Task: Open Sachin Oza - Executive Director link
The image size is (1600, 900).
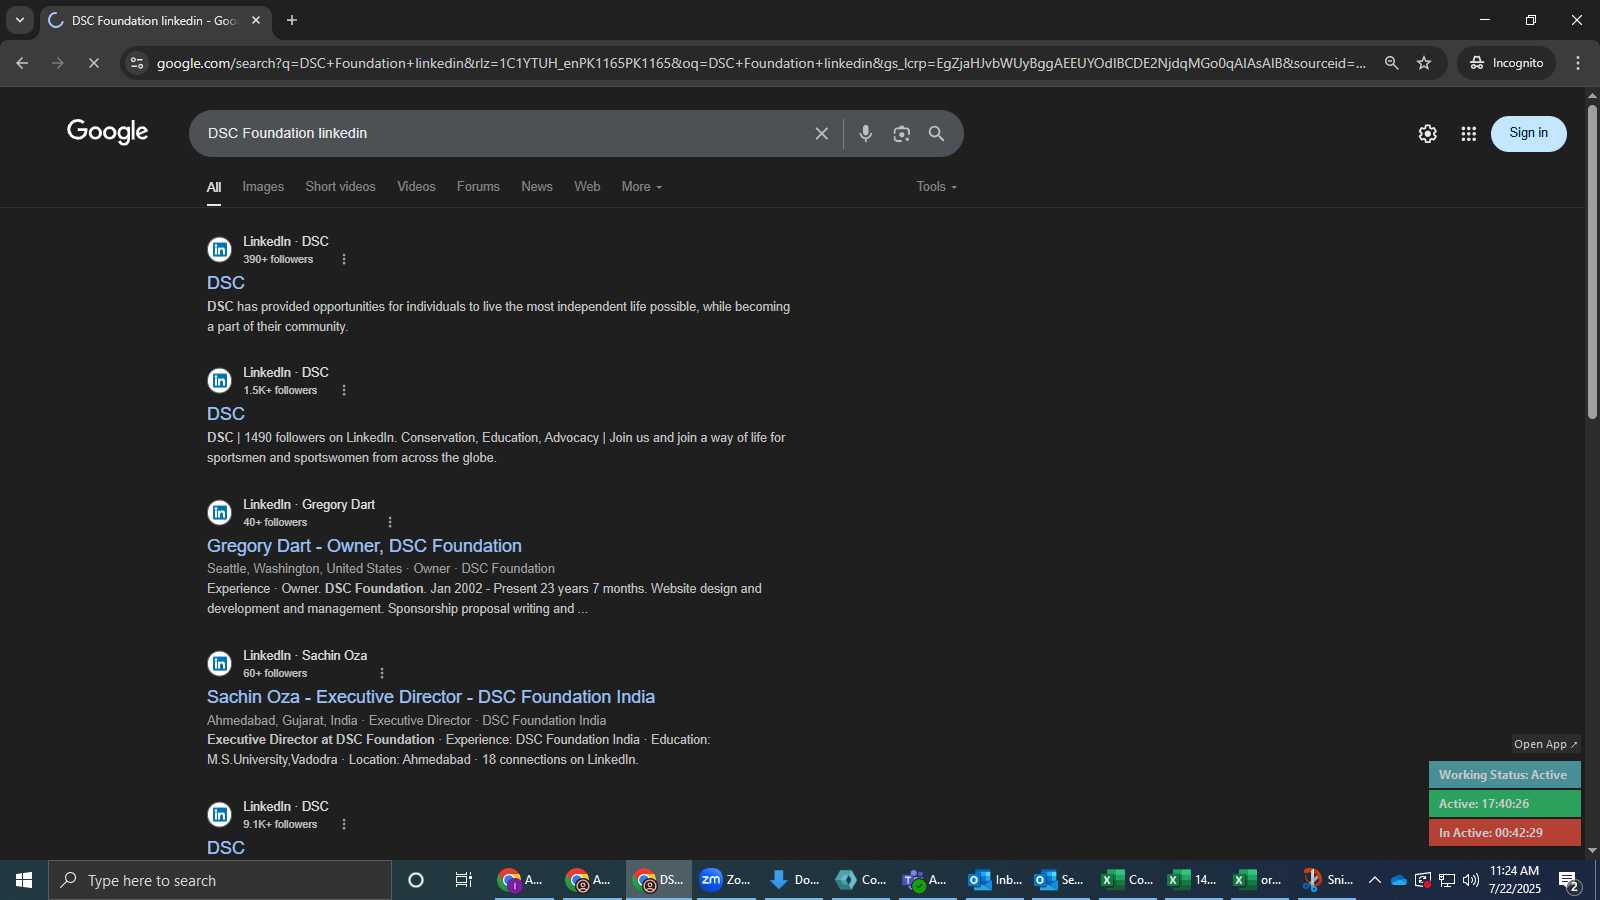Action: pyautogui.click(x=431, y=697)
